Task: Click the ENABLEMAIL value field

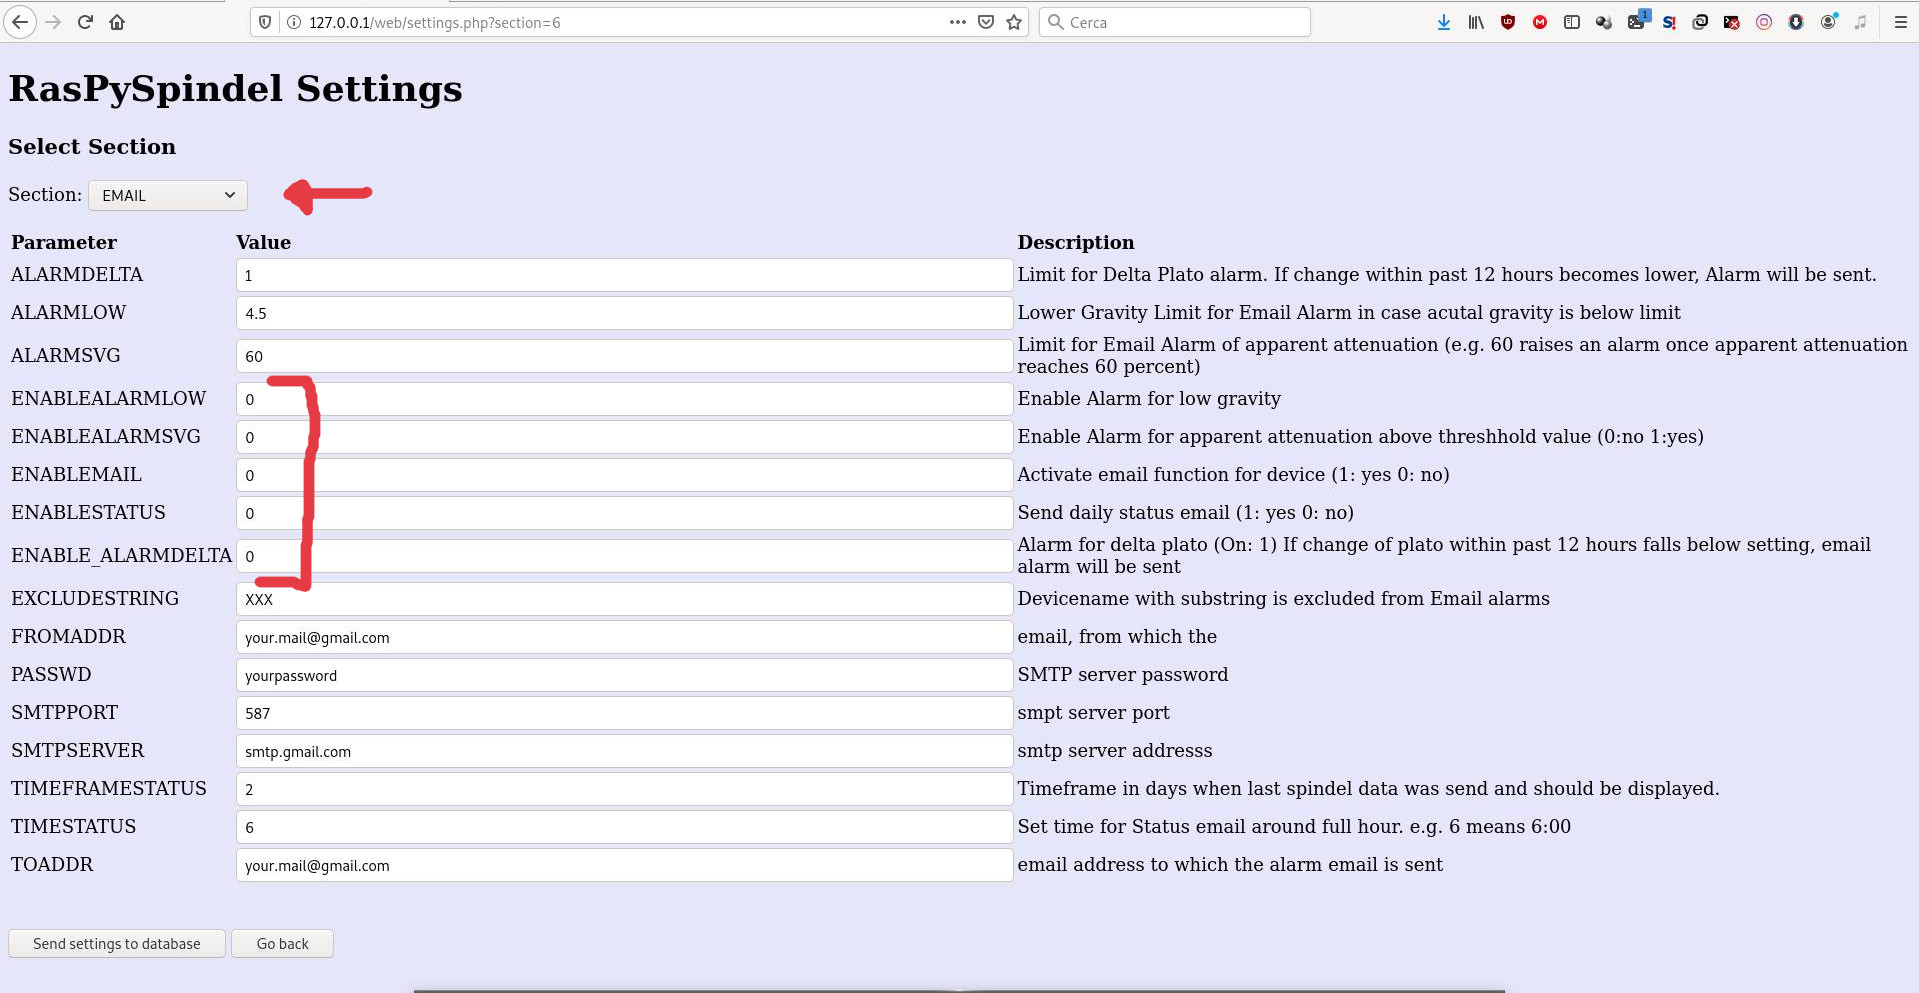Action: [624, 475]
